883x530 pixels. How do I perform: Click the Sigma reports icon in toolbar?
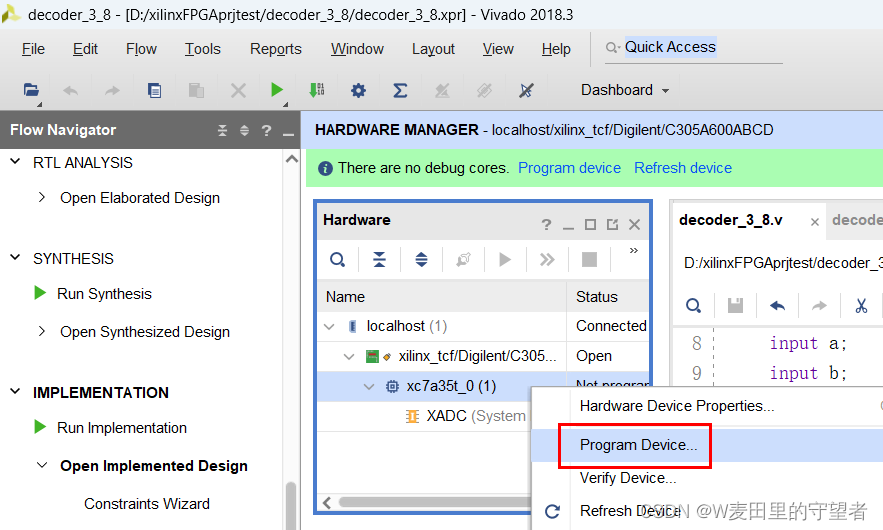coord(400,90)
